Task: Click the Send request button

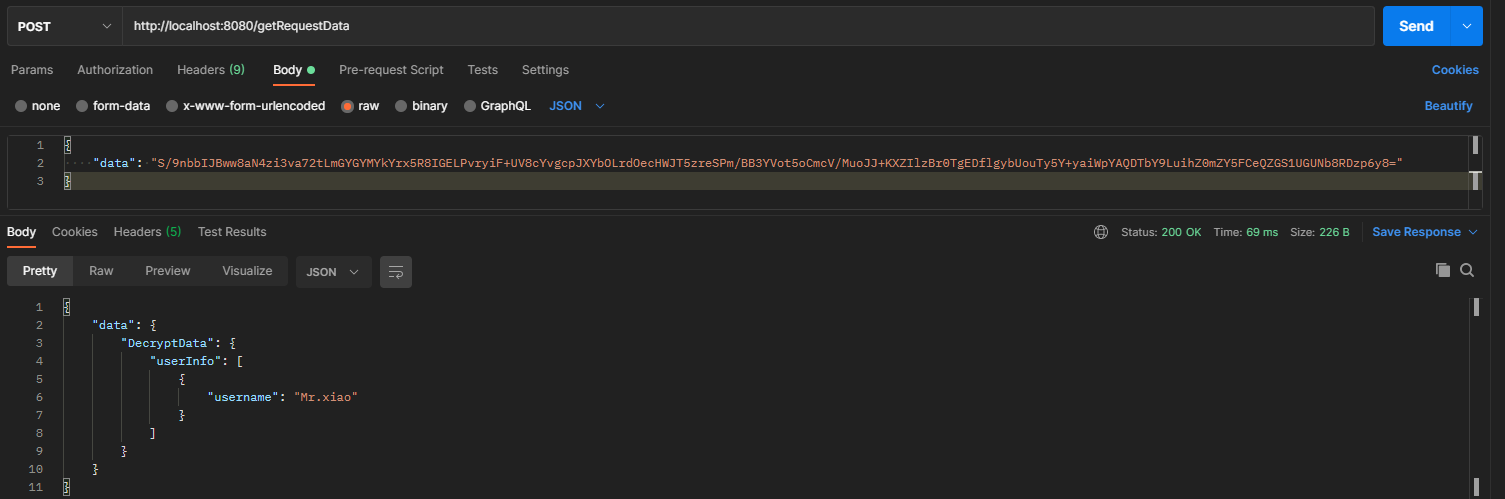Action: point(1416,26)
